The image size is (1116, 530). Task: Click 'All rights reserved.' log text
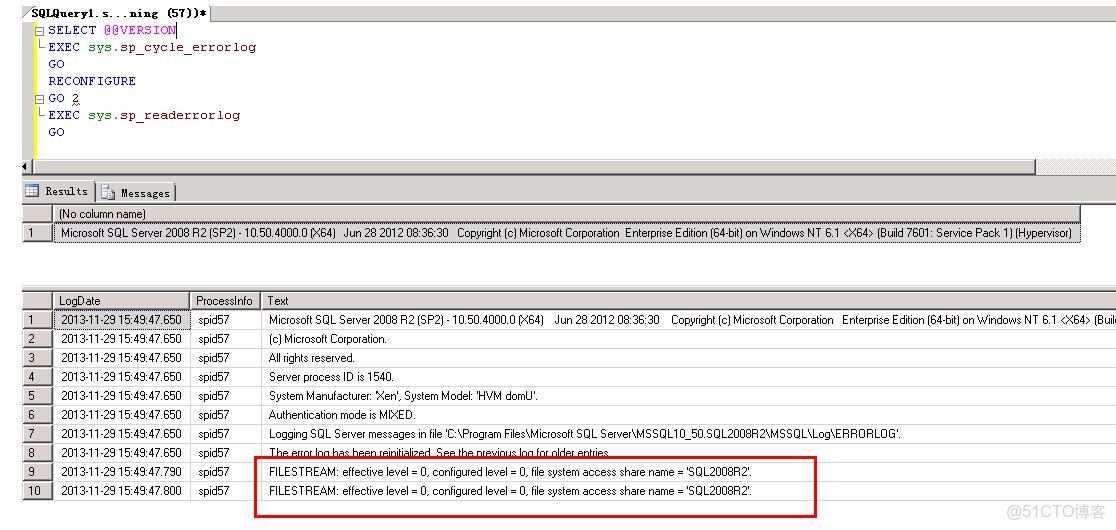(311, 358)
